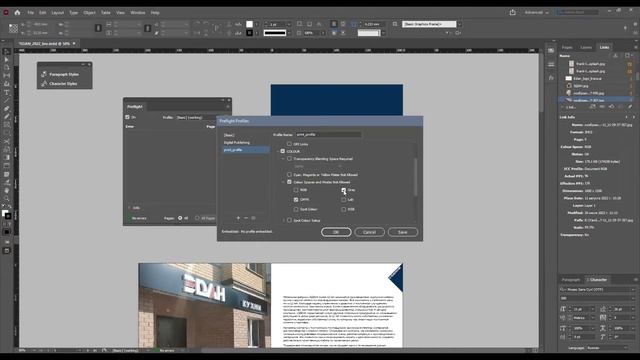Screen dimensions: 640x360
Task: Switch to the Paragraph tab
Action: [x=571, y=280]
